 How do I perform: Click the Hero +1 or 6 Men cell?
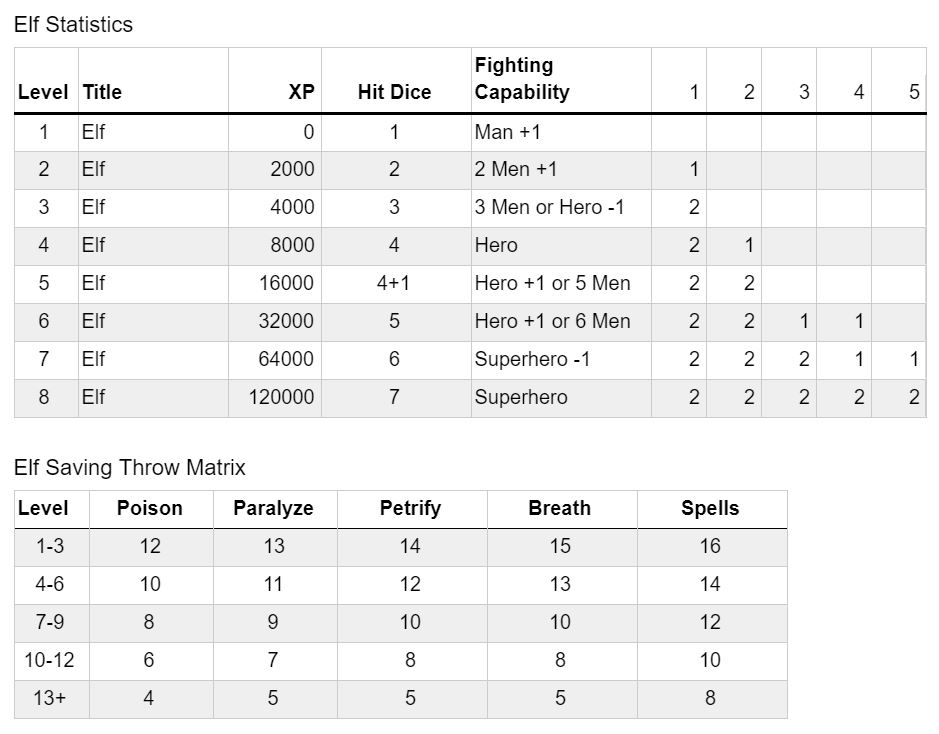click(552, 321)
